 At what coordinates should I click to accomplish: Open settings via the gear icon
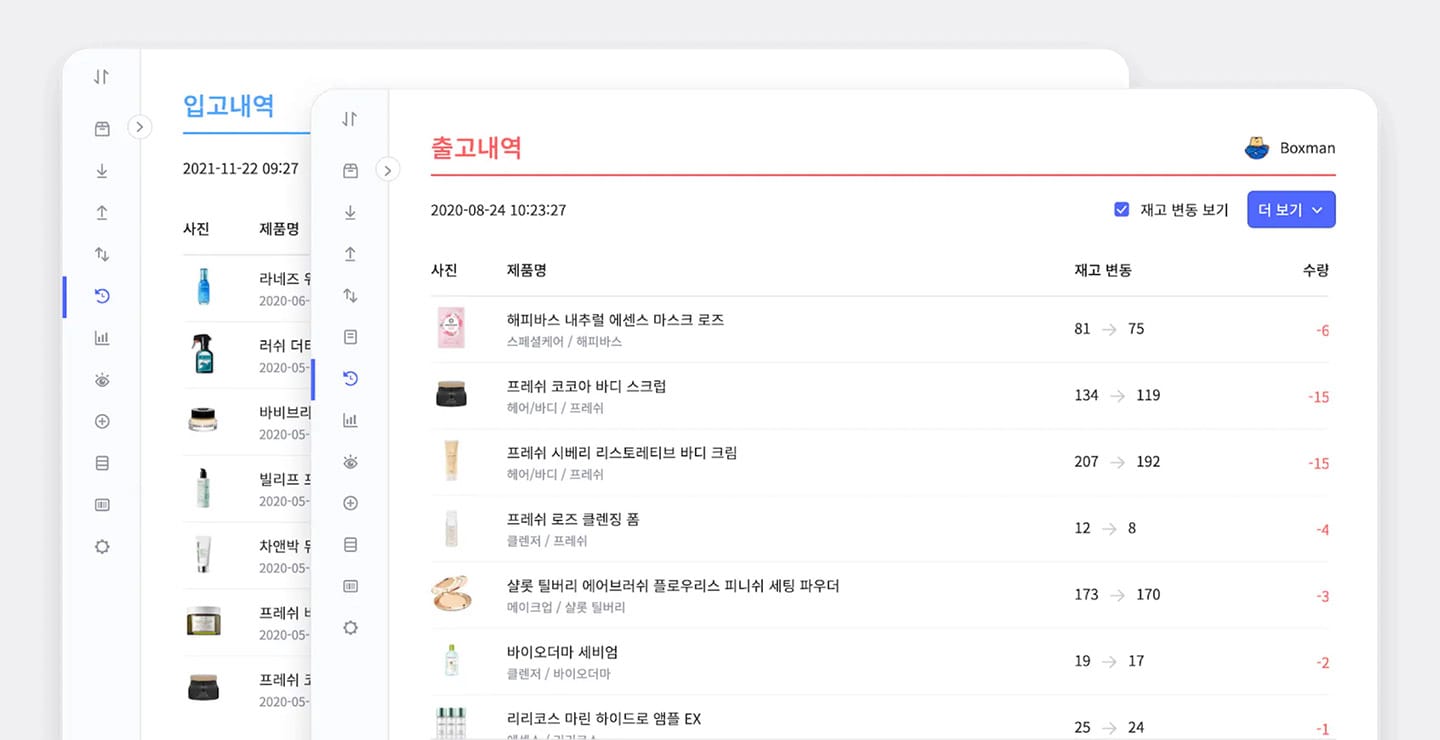click(350, 627)
